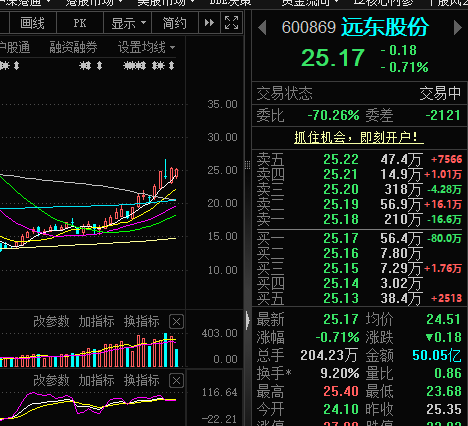This screenshot has height=426, width=468.
Task: Click 最高 value 25.40
Action: 341,391
